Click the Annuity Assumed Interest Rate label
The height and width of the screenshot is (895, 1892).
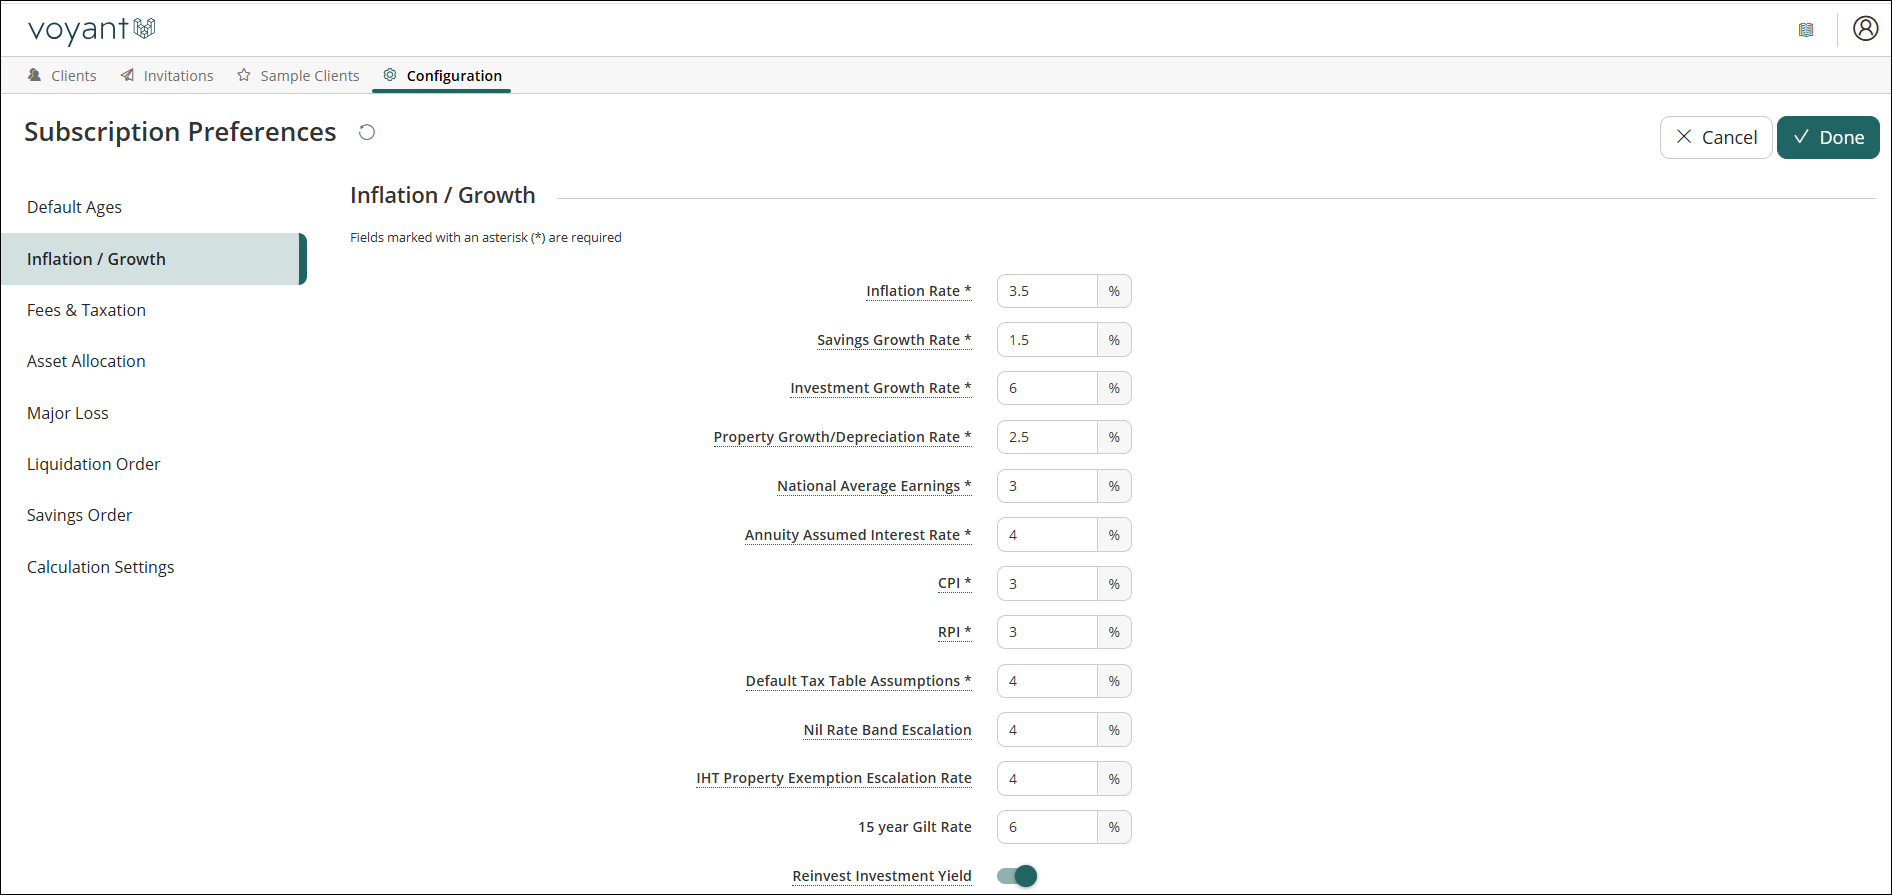[x=858, y=535]
